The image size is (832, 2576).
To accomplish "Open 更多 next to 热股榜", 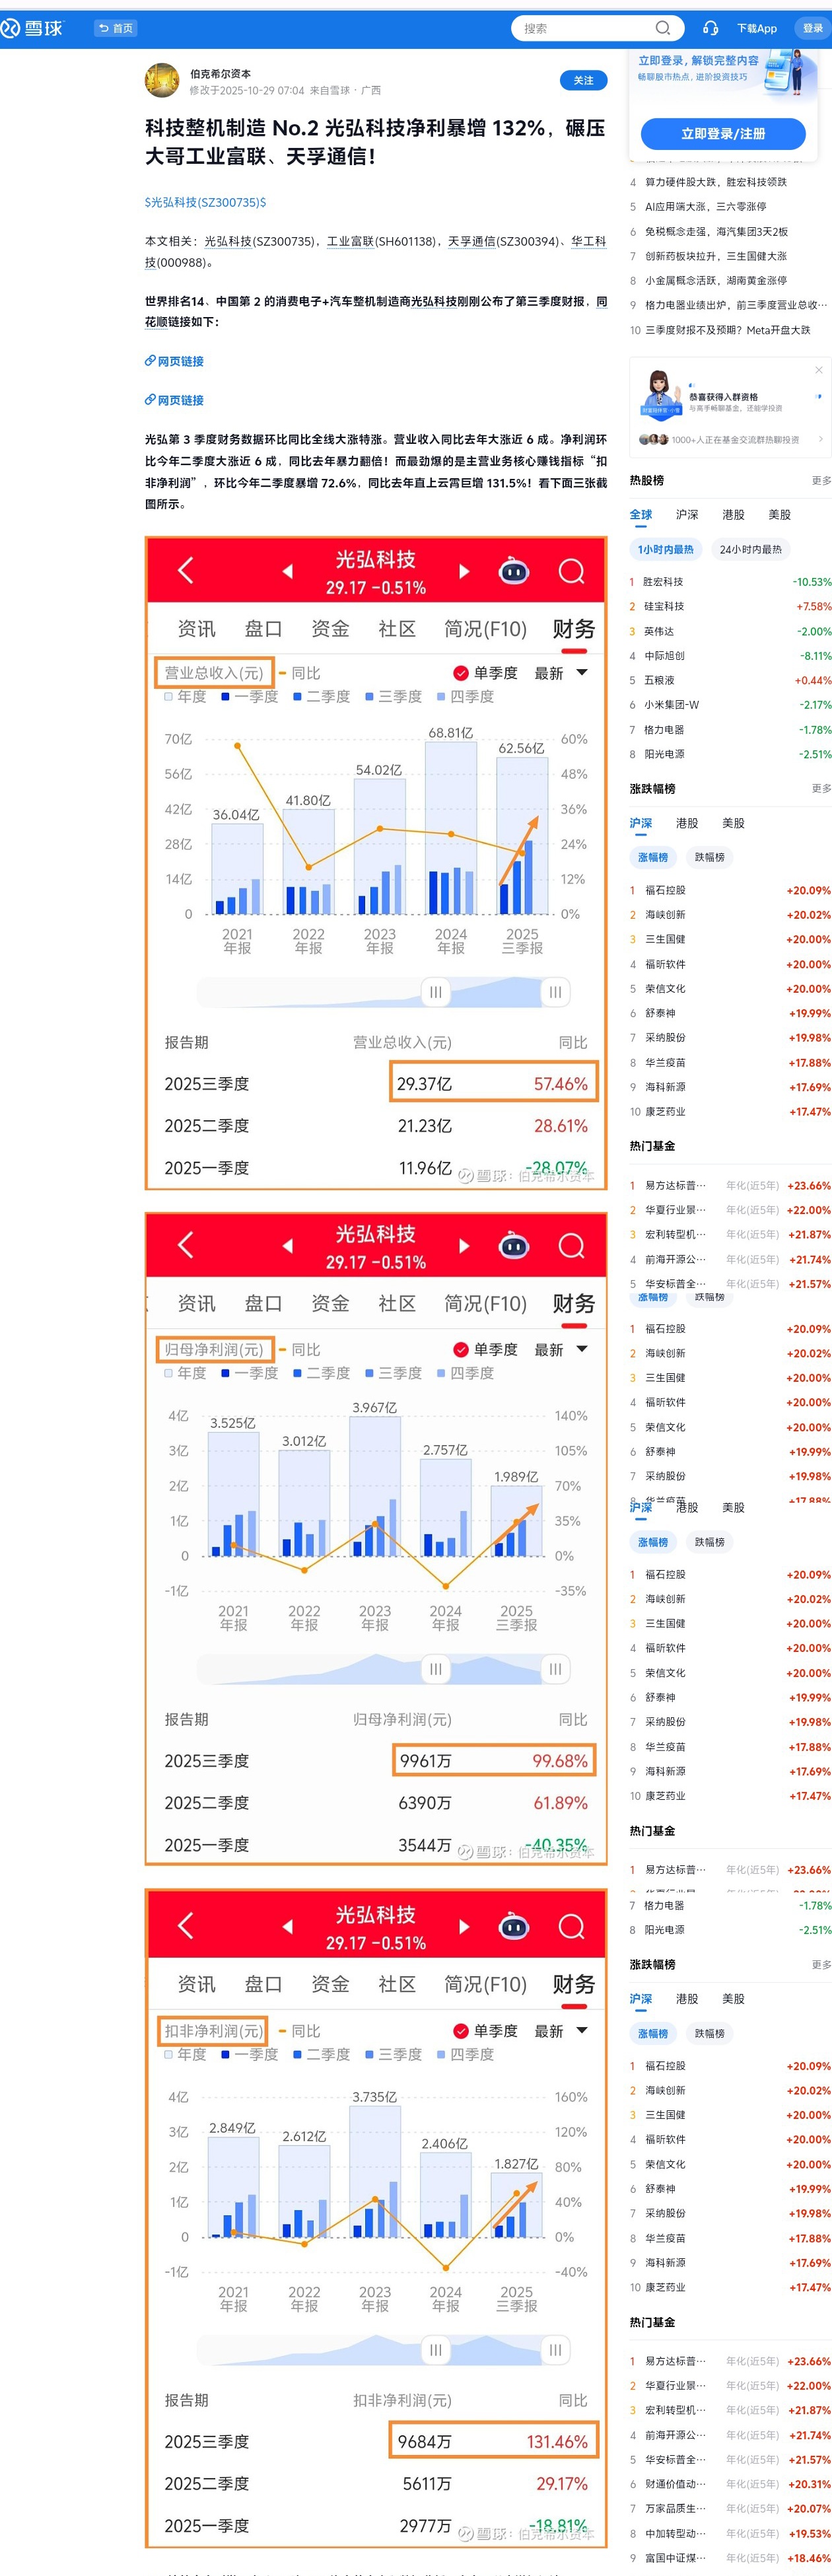I will [x=821, y=481].
